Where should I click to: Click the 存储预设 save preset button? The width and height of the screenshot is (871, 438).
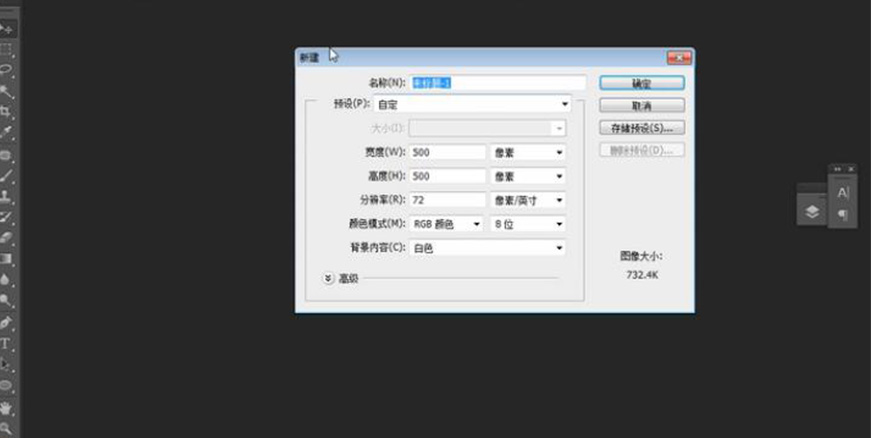(x=641, y=128)
